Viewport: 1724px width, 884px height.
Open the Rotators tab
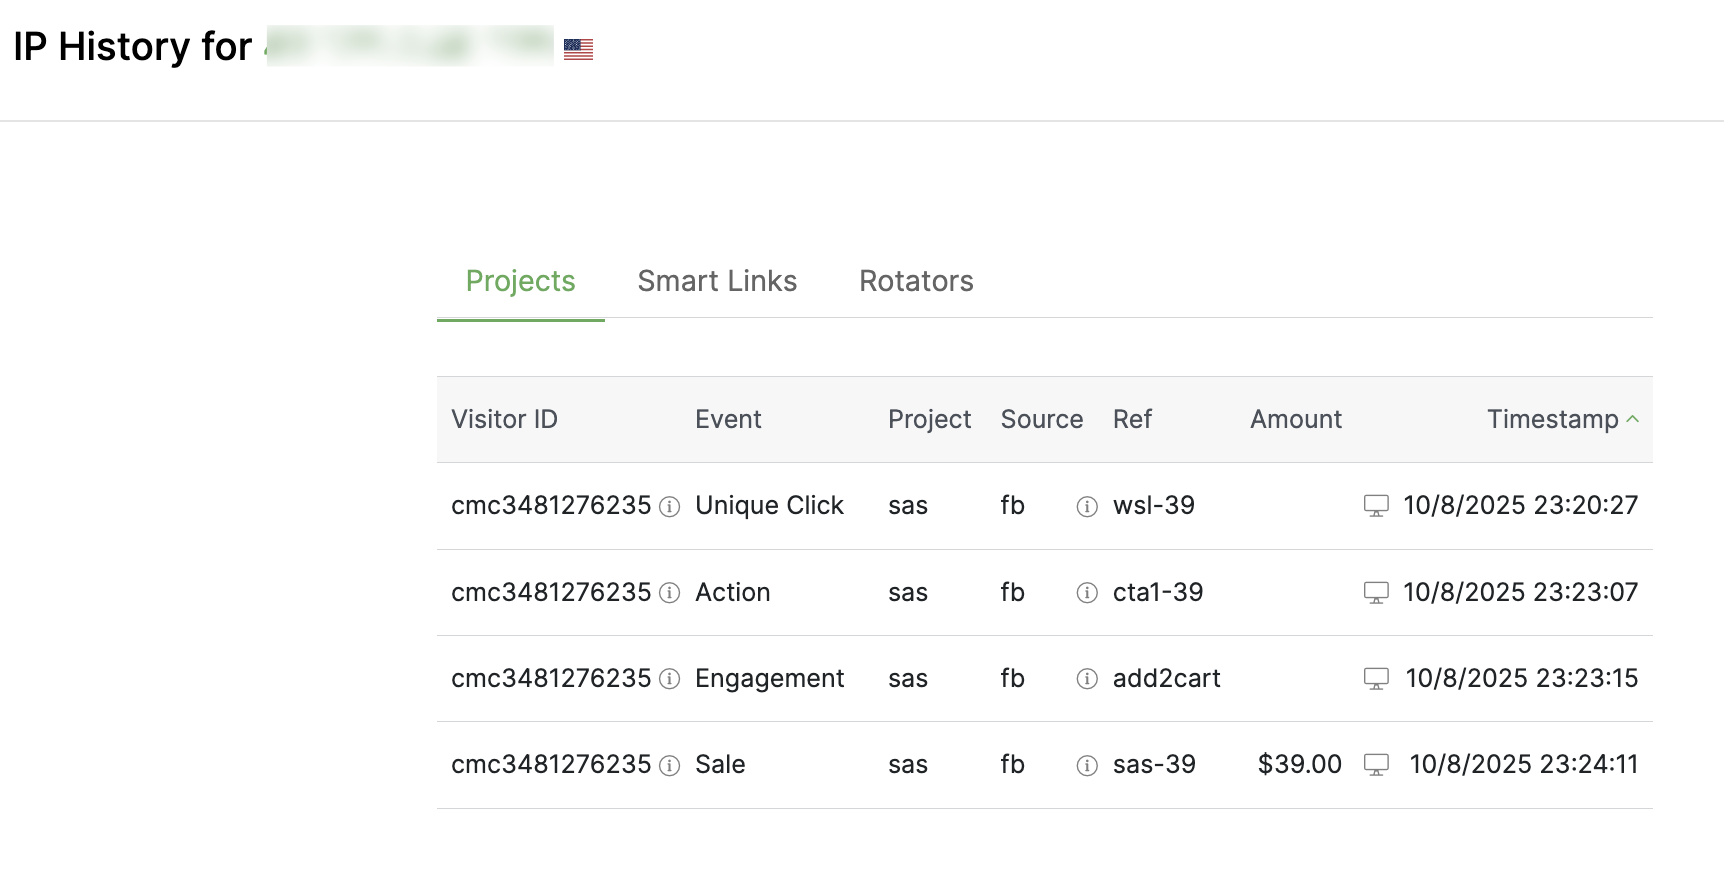tap(916, 281)
